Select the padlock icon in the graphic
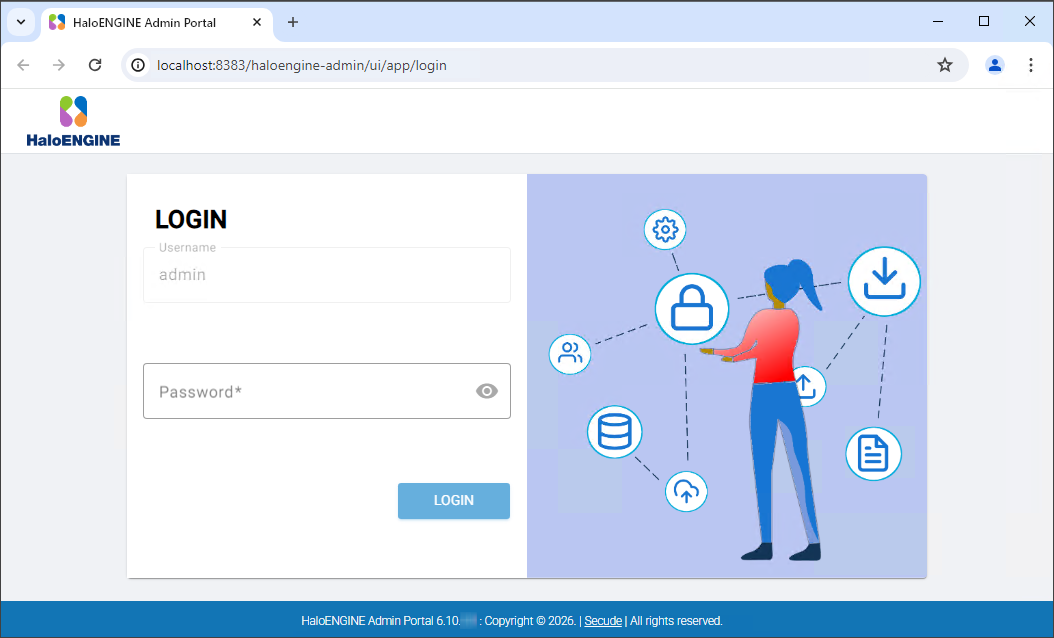 tap(691, 308)
